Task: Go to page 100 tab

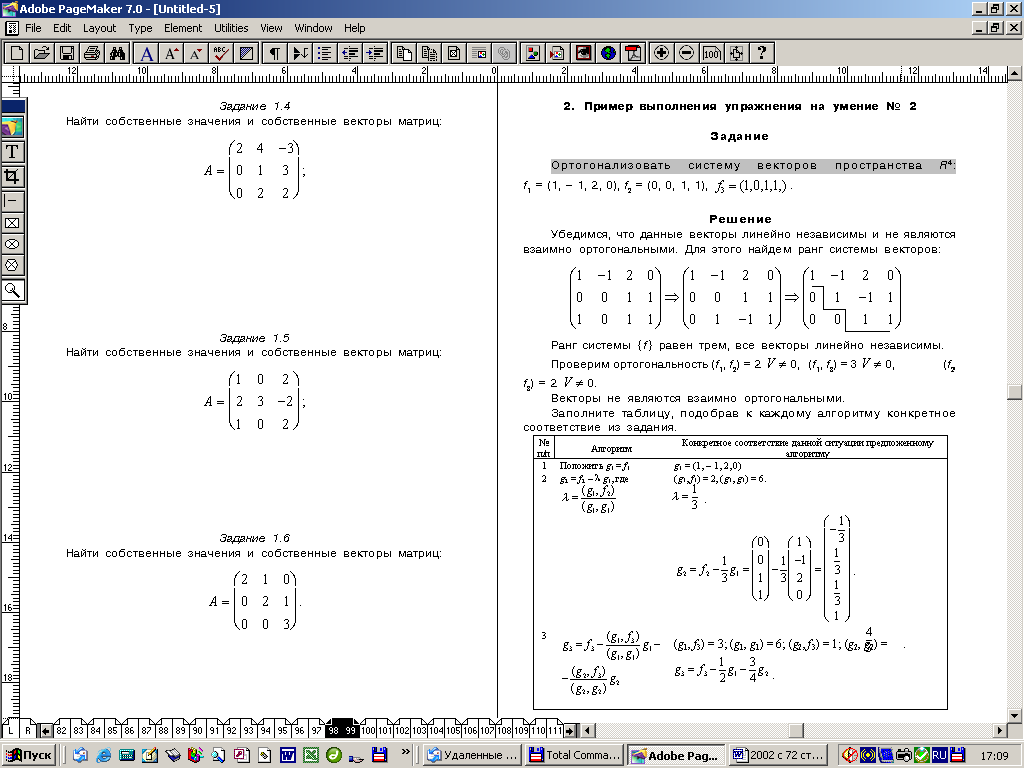Action: point(368,730)
